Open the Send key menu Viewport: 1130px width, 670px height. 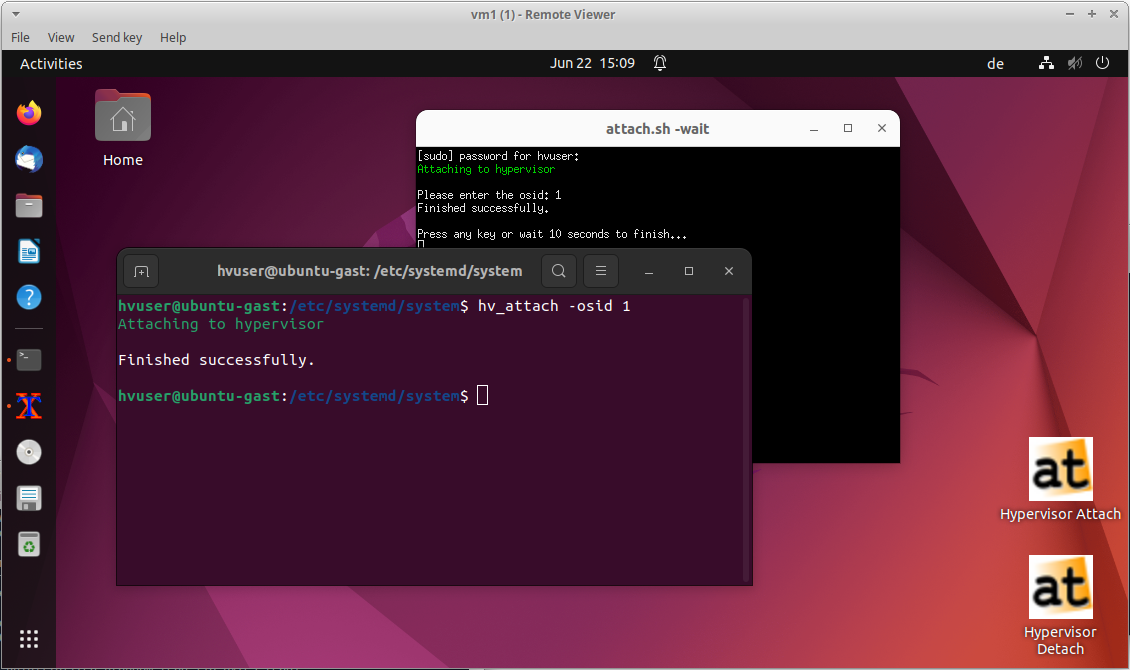click(117, 37)
